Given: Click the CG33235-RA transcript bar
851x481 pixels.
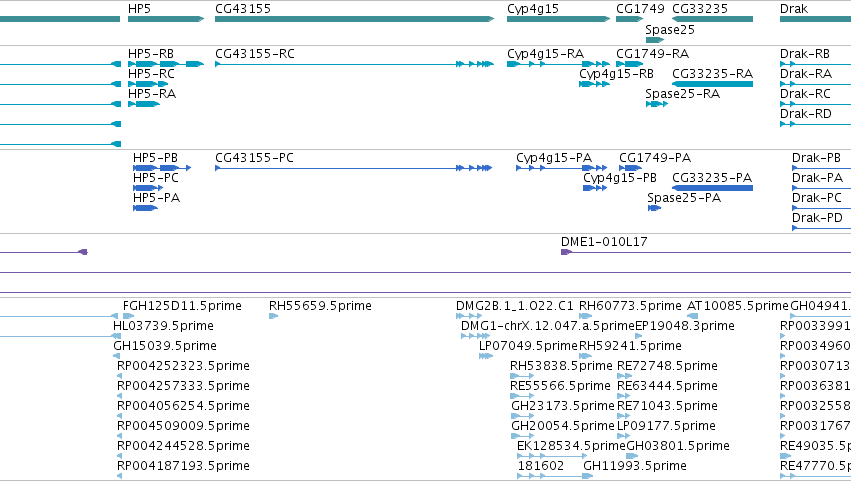Looking at the screenshot, I should (x=712, y=84).
